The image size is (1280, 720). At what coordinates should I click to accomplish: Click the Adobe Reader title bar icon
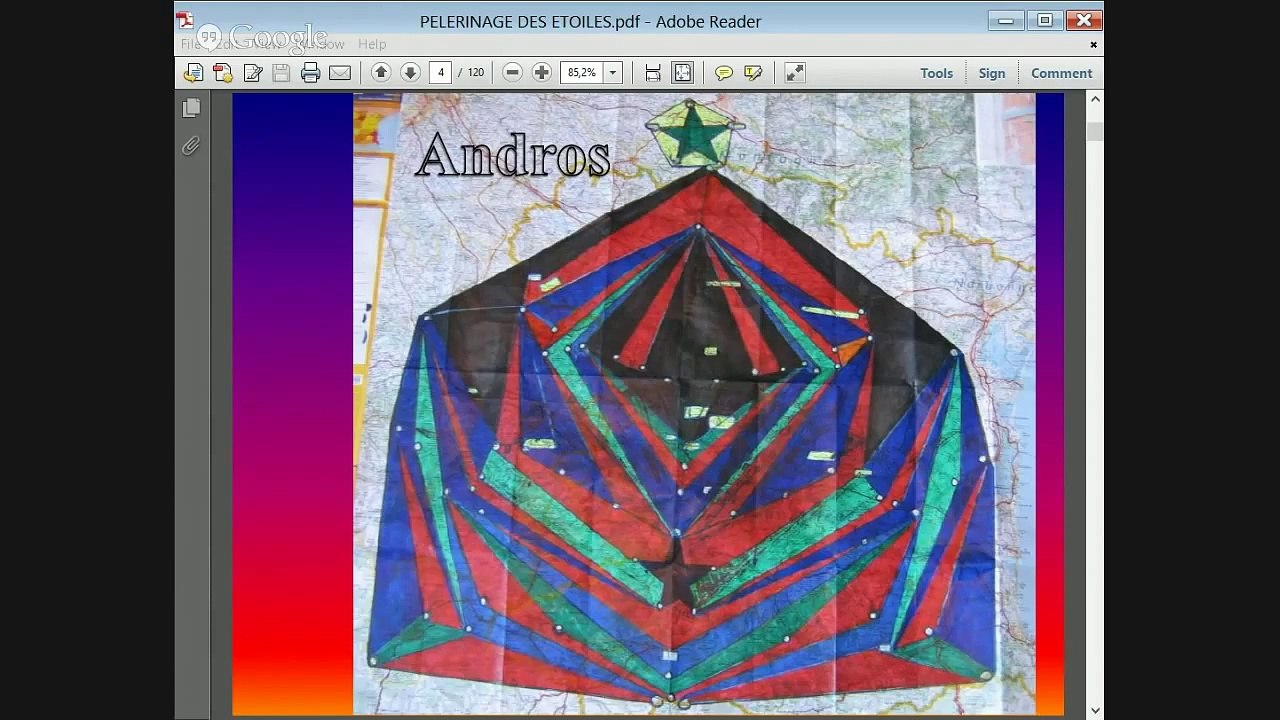tap(186, 20)
